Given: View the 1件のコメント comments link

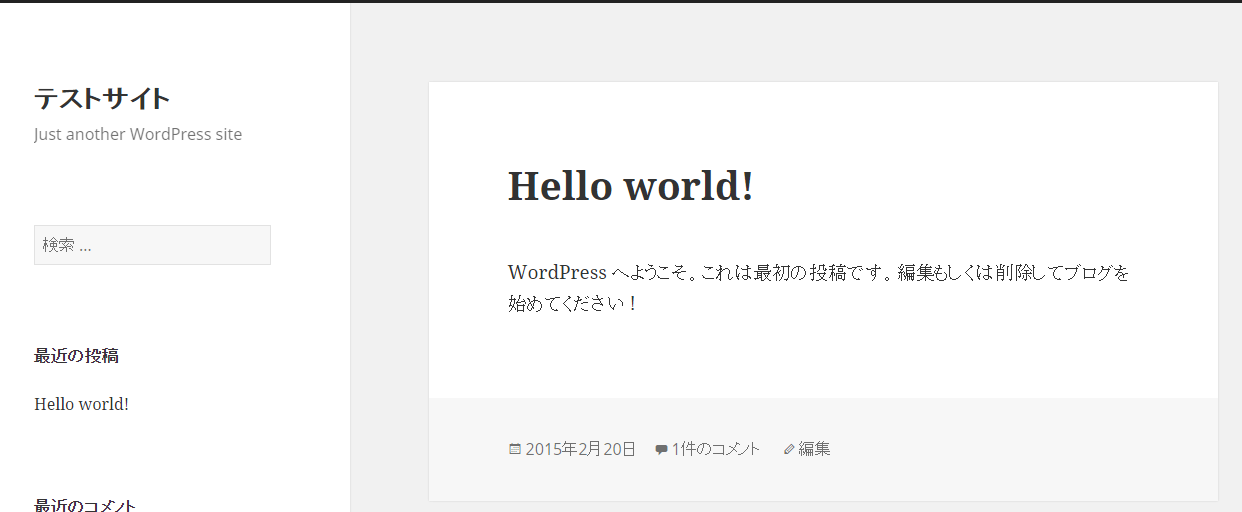Looking at the screenshot, I should pyautogui.click(x=715, y=449).
